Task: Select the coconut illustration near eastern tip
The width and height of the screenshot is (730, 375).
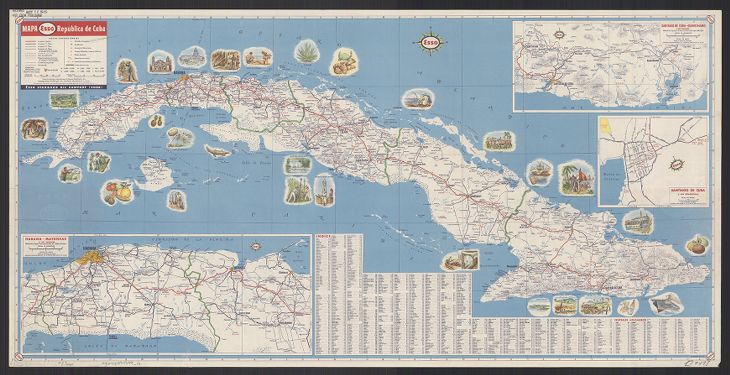Action: 697,245
